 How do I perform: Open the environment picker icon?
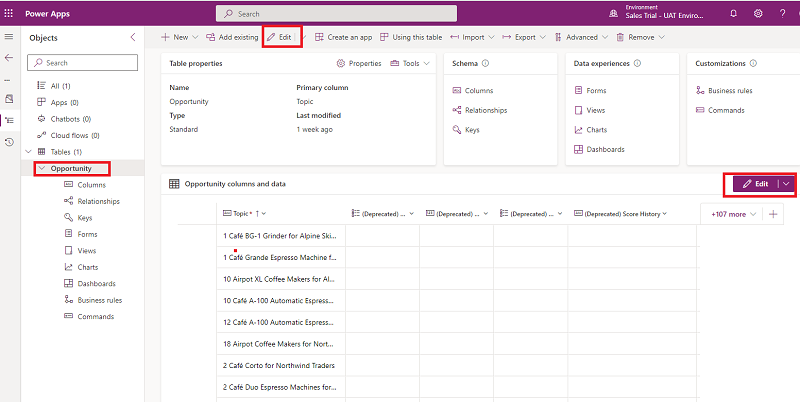click(x=613, y=14)
